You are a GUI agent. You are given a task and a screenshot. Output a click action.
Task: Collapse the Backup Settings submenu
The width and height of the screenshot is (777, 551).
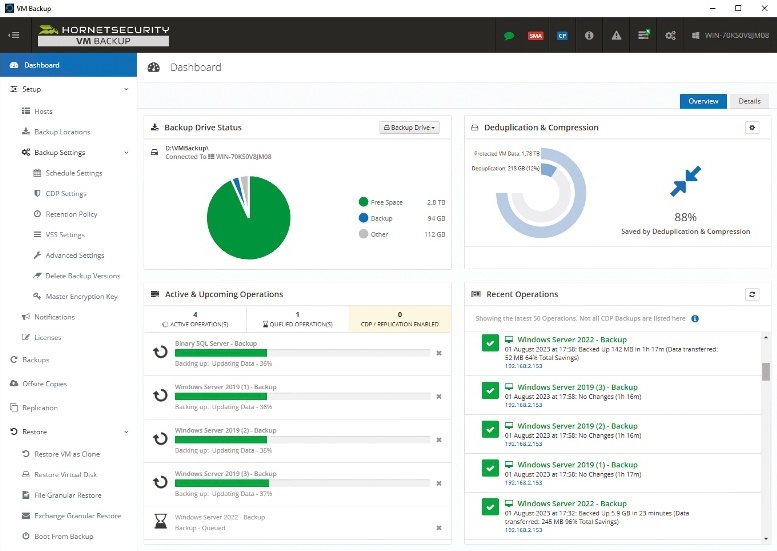tap(125, 153)
